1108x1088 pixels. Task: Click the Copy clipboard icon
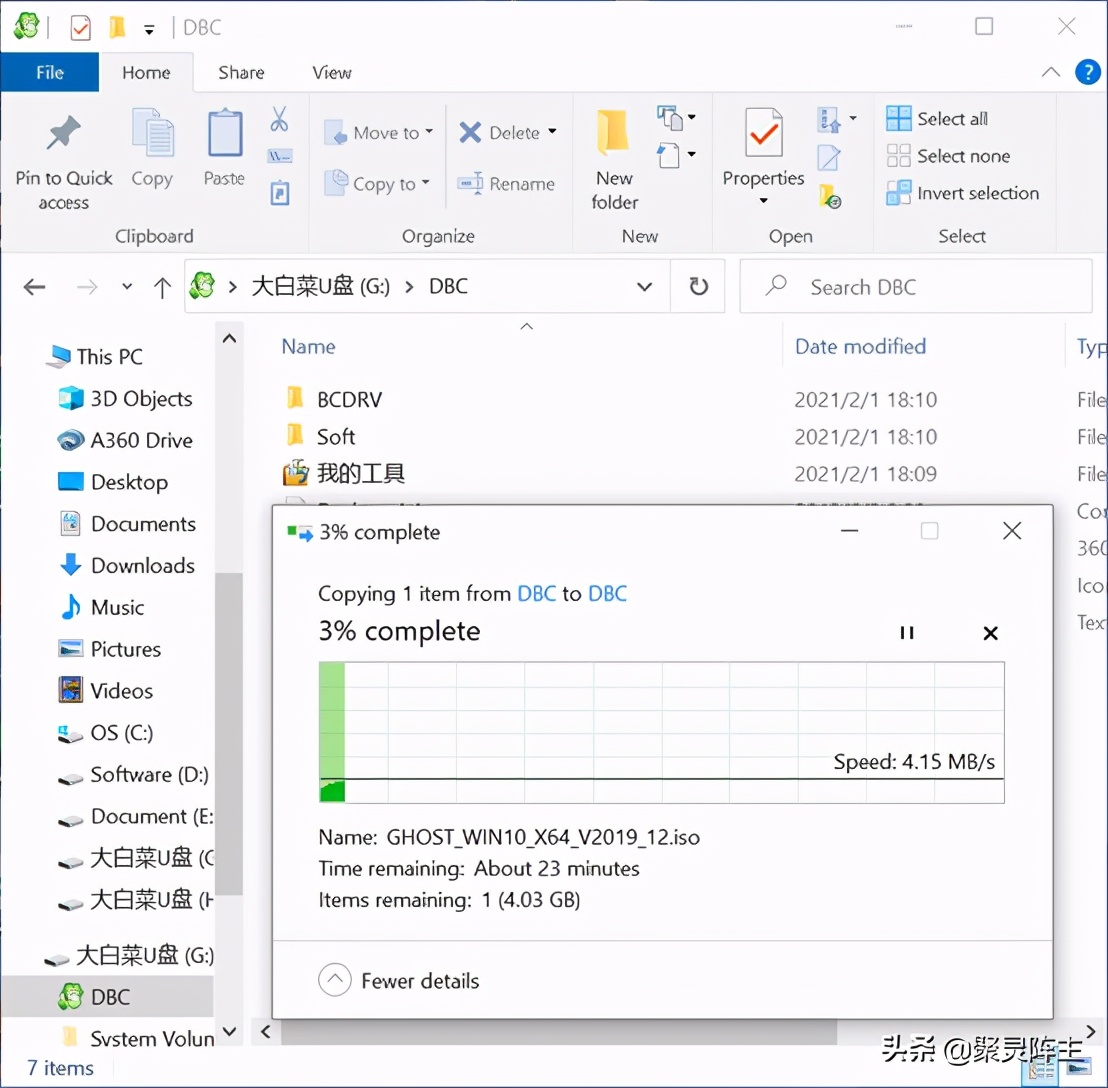pos(153,133)
